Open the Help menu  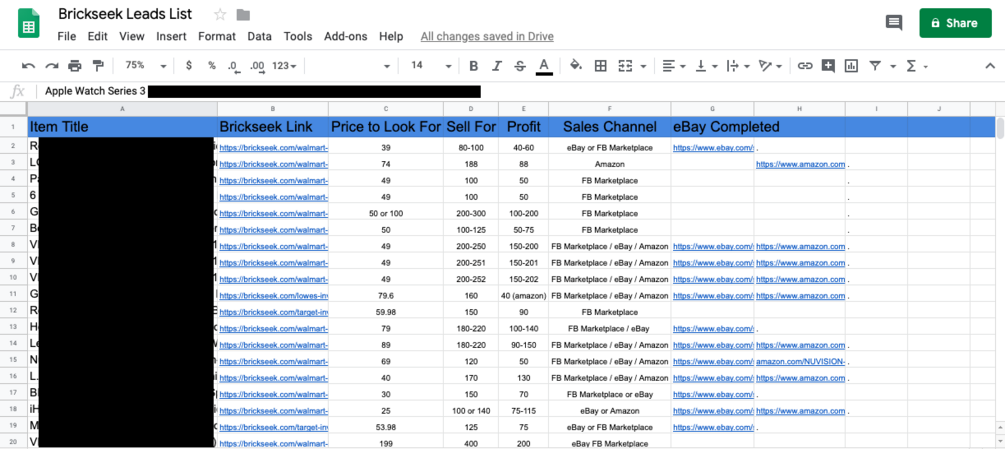[391, 37]
